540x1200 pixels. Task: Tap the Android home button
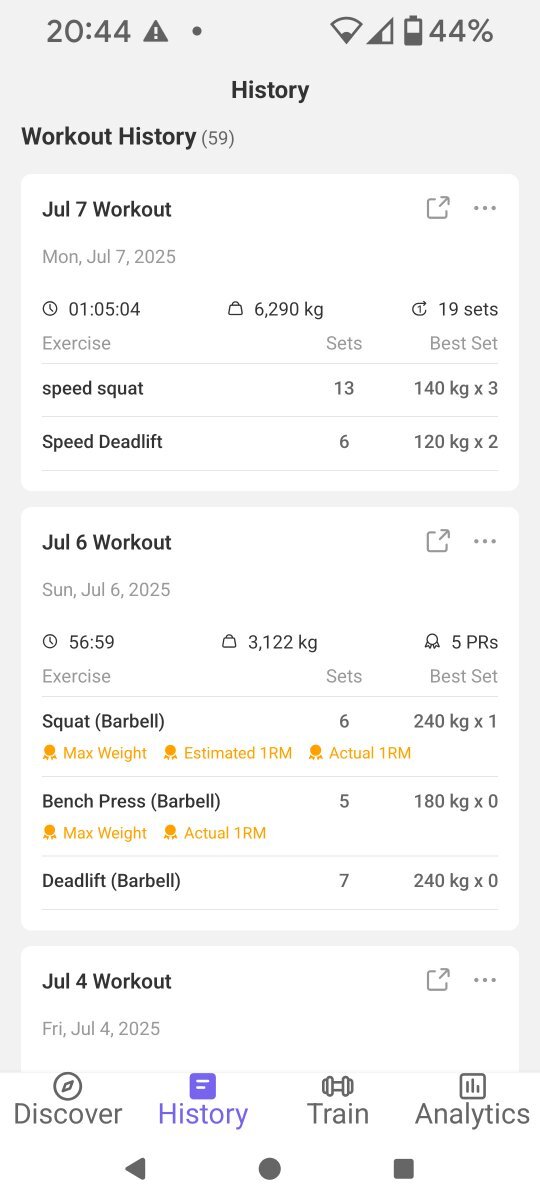pos(269,1168)
